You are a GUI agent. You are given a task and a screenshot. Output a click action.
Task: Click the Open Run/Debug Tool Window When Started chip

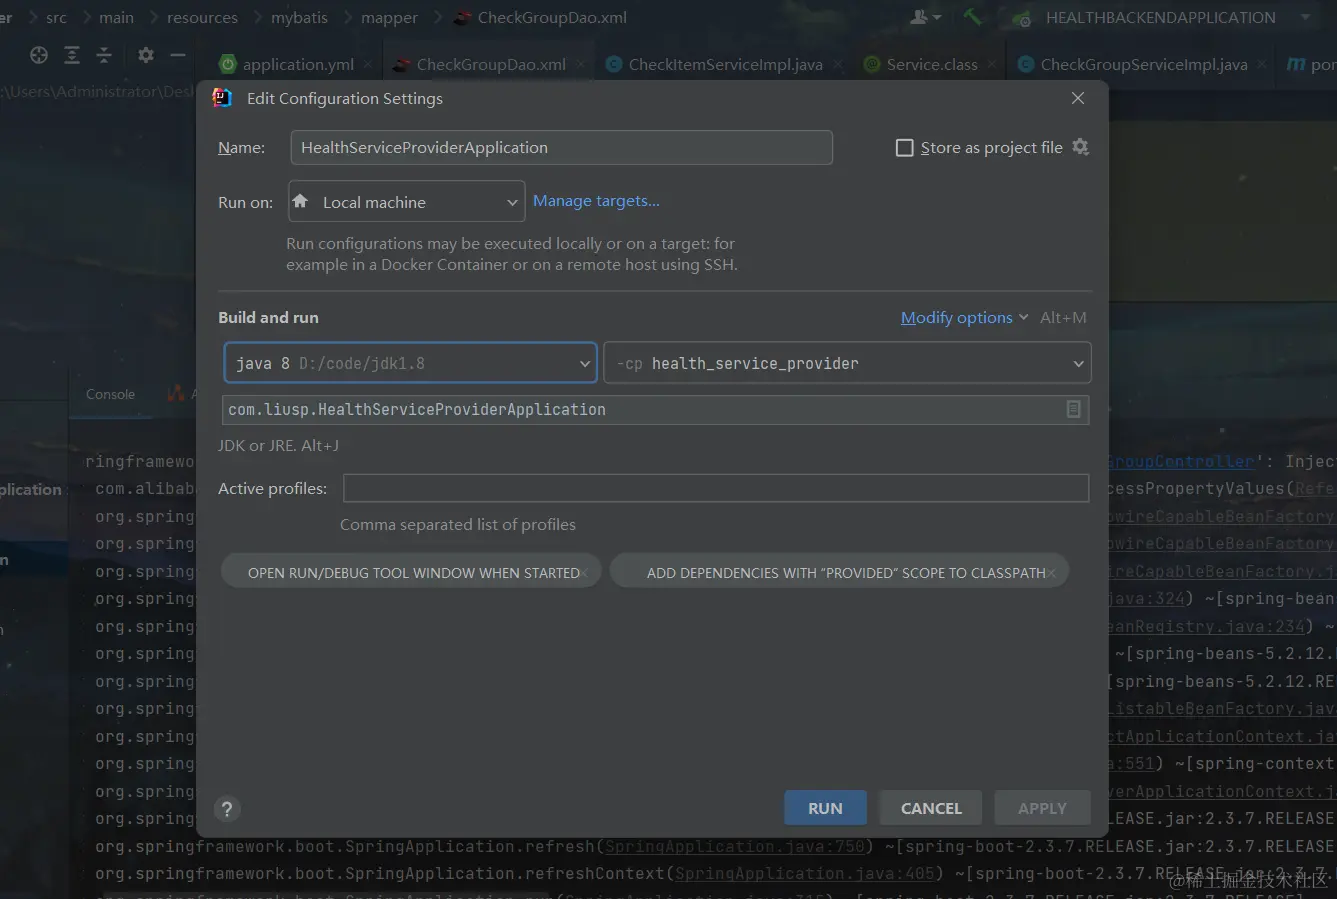tap(413, 573)
